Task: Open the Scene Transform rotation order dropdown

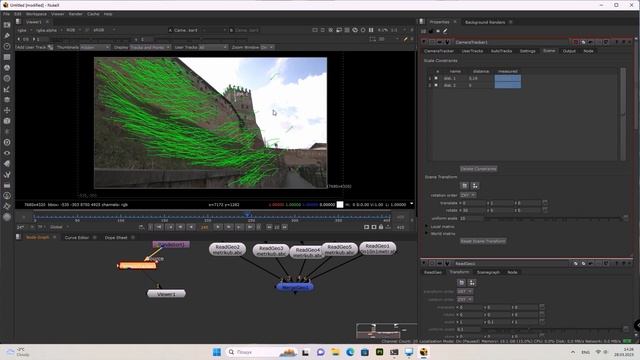Action: 468,195
